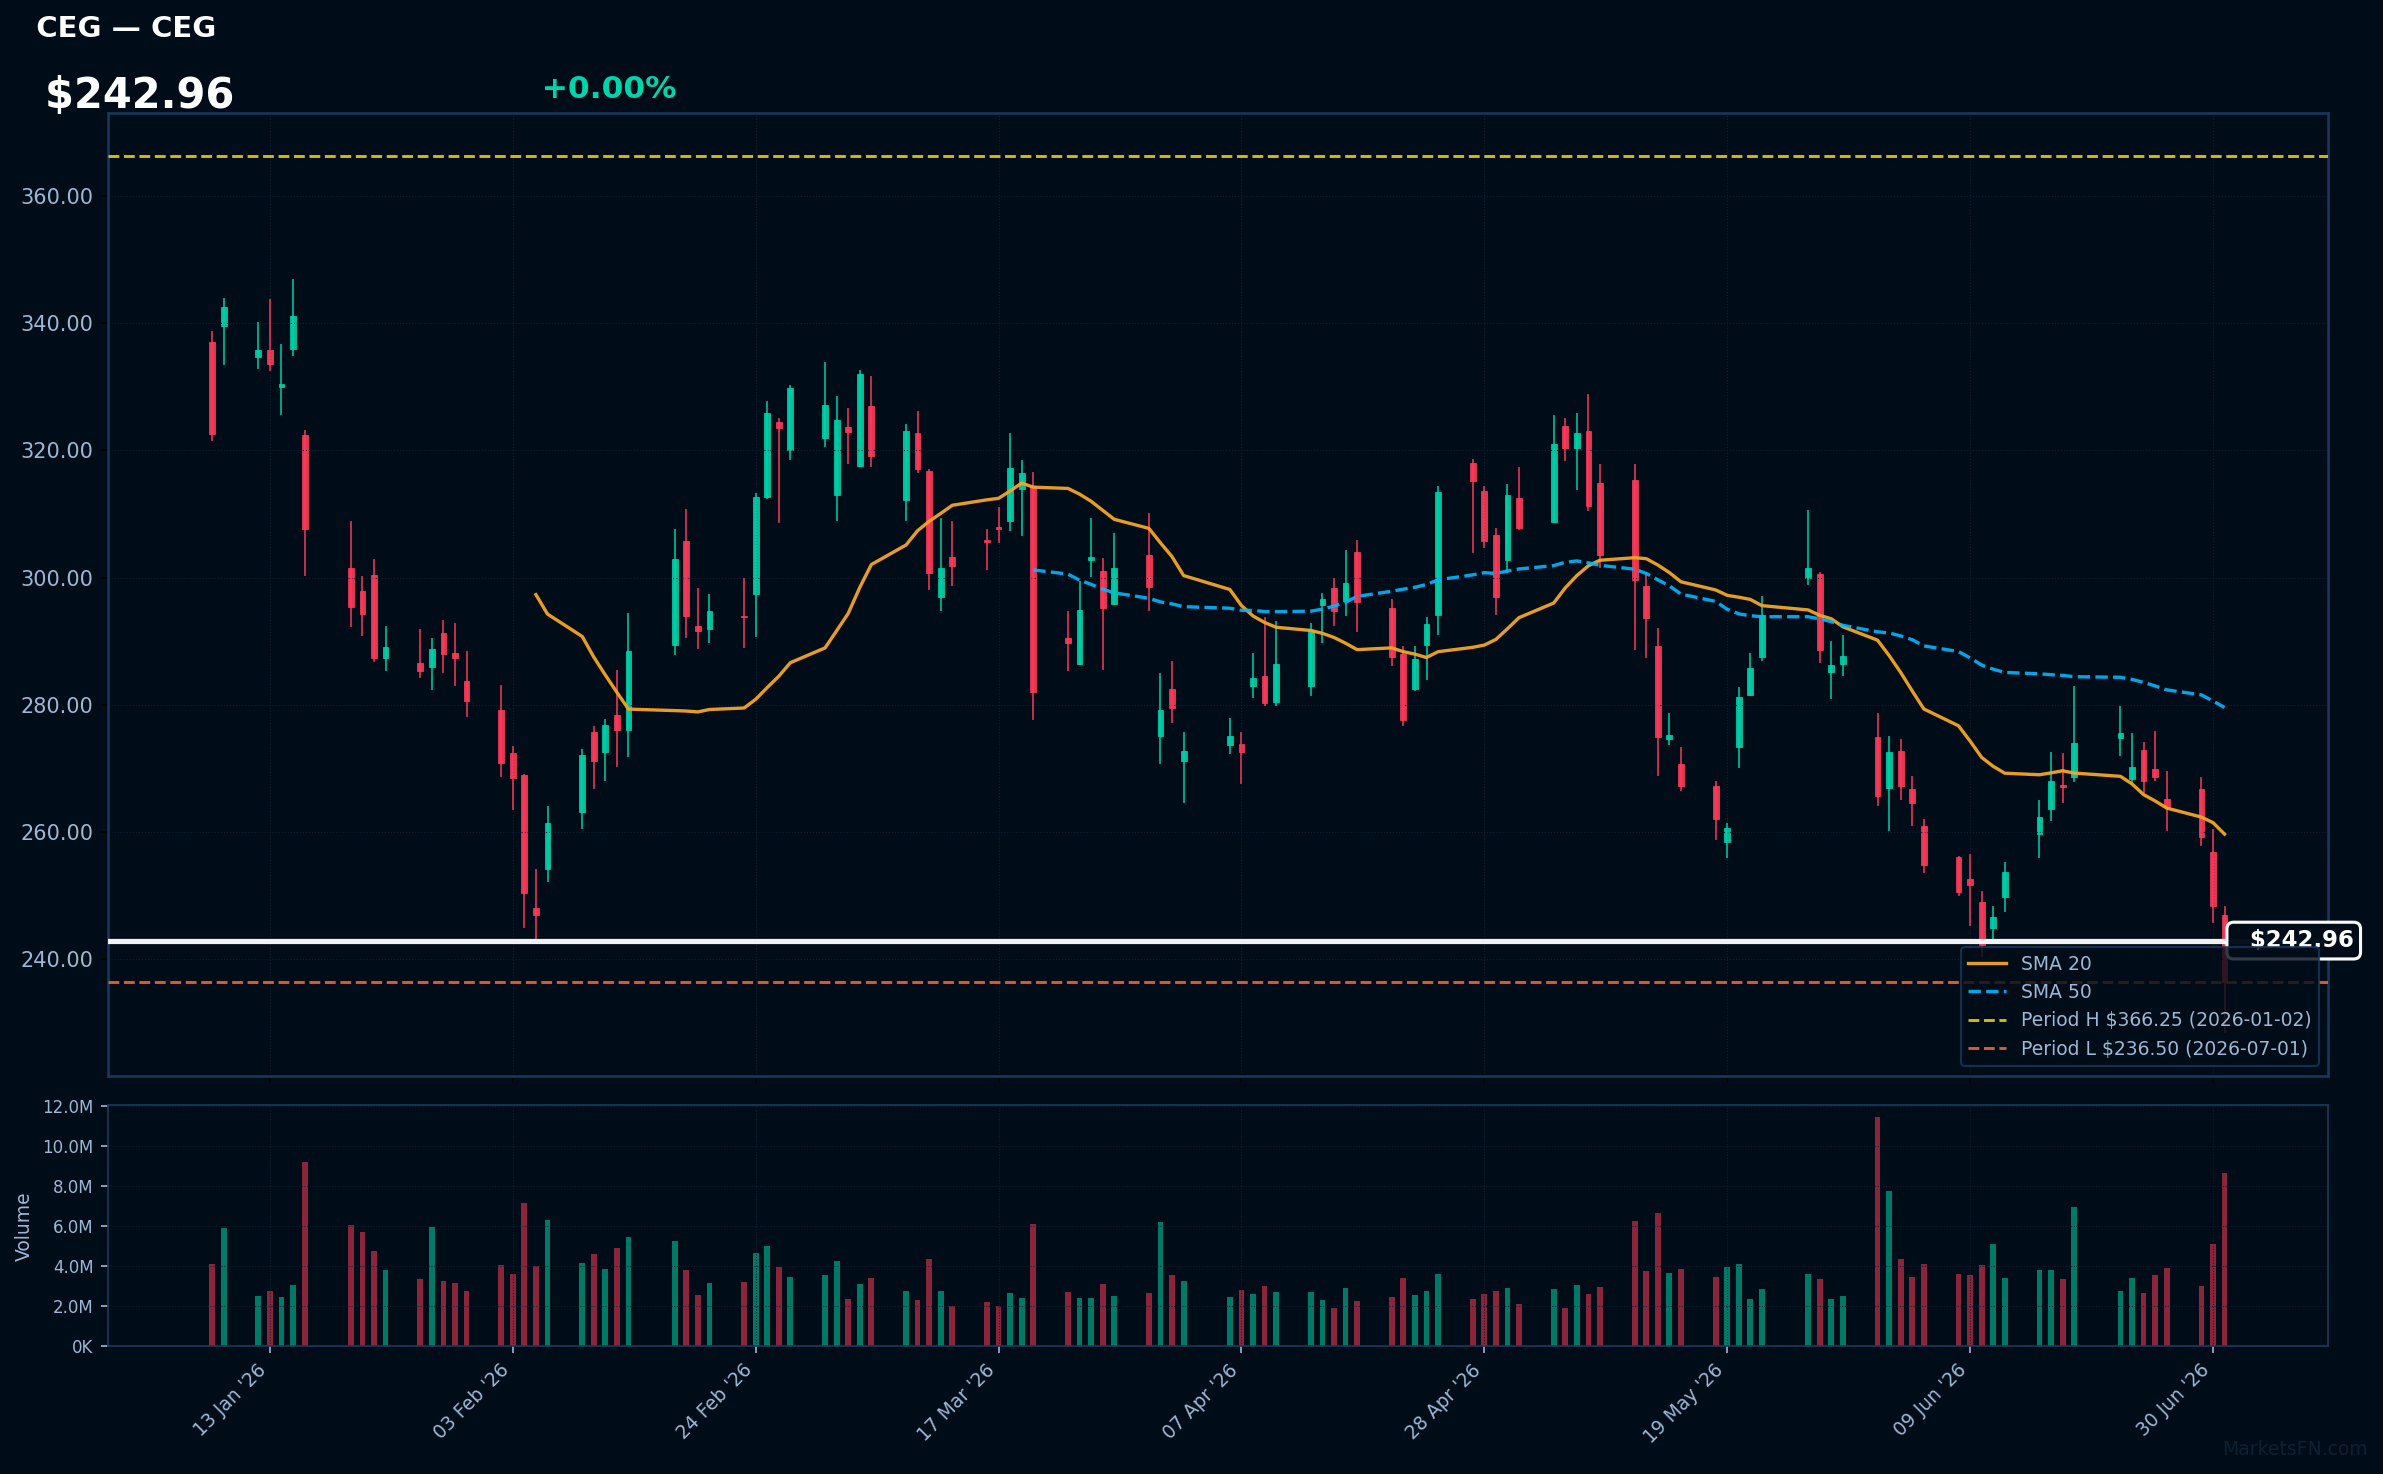Image resolution: width=2383 pixels, height=1474 pixels.
Task: Click the +0.00% change indicator
Action: (x=609, y=88)
